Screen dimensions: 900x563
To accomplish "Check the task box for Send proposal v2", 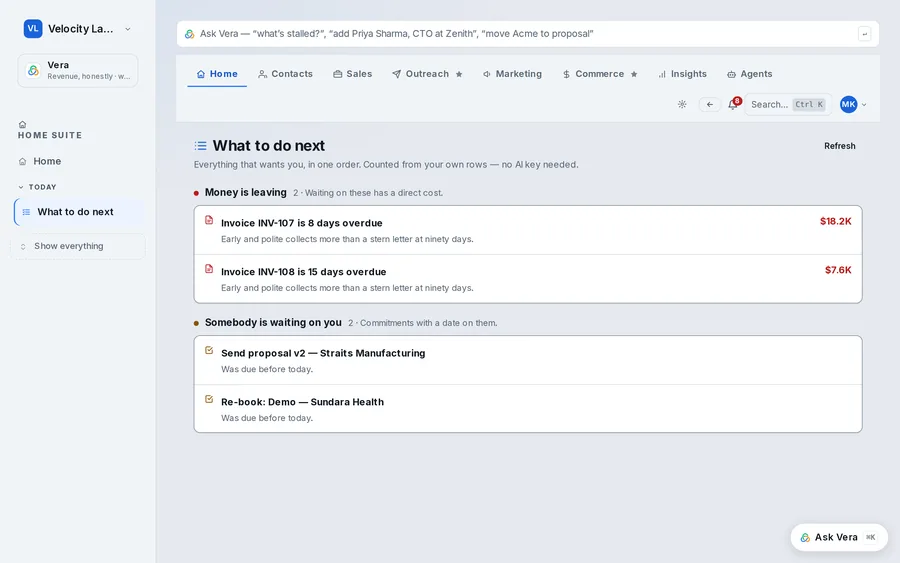I will pos(209,351).
